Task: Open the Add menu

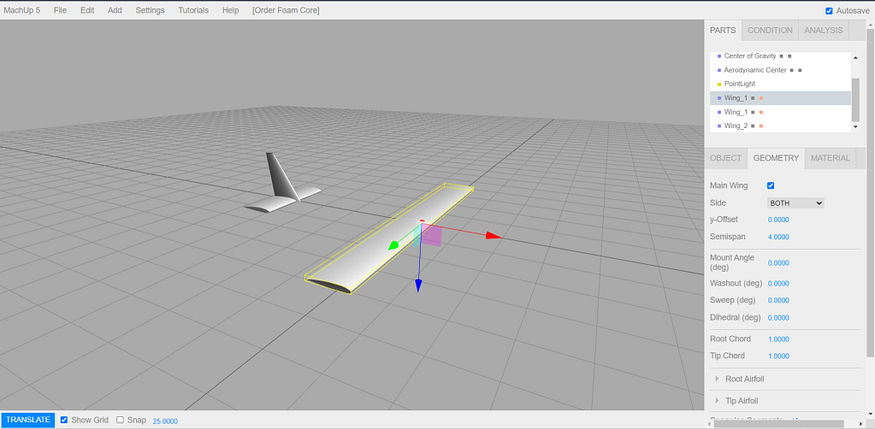Action: pyautogui.click(x=115, y=10)
